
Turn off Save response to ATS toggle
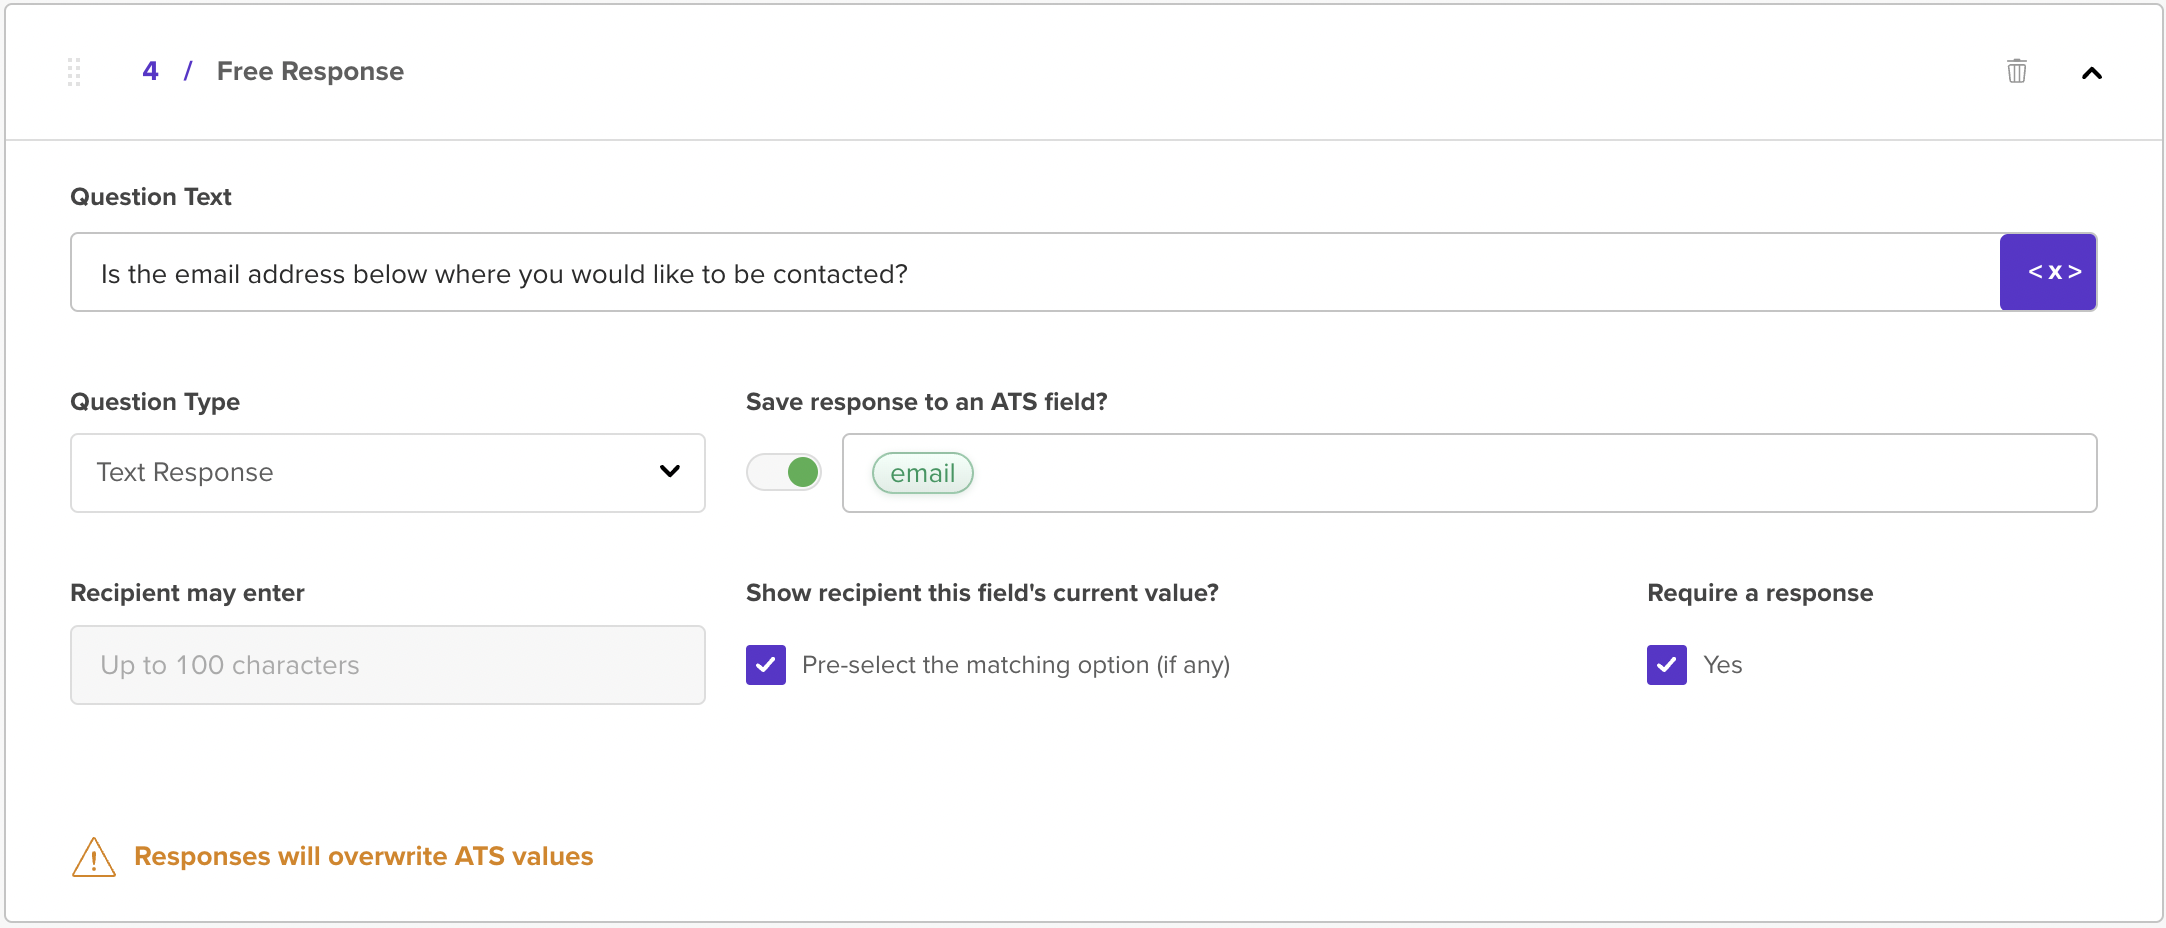pos(784,472)
